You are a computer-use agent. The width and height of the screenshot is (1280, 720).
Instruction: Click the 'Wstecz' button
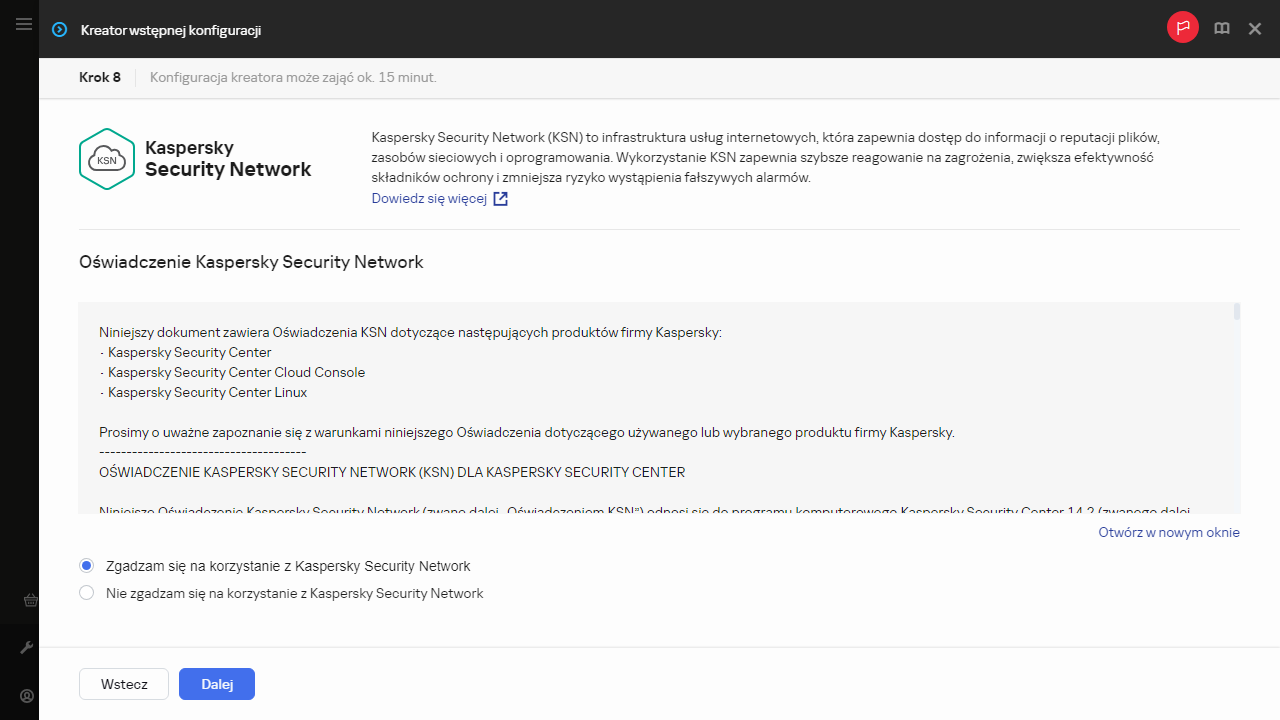[123, 684]
